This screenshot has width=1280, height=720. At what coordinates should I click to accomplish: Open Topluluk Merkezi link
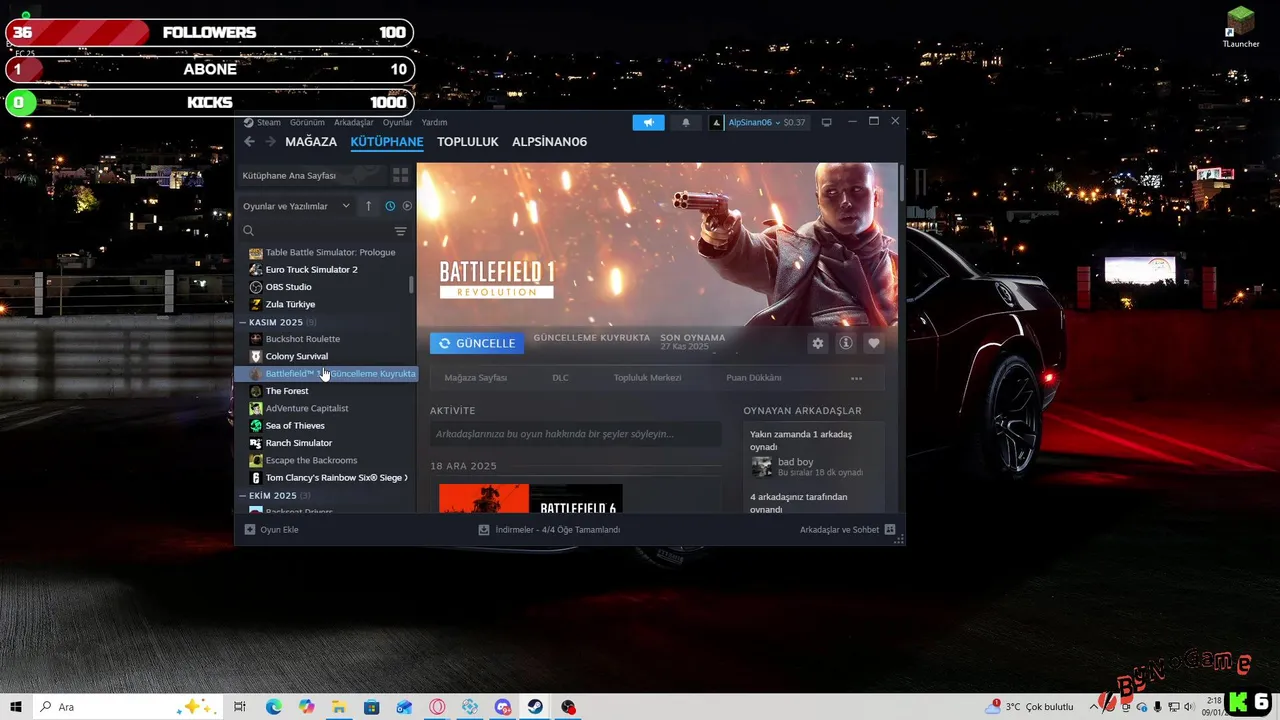[647, 378]
